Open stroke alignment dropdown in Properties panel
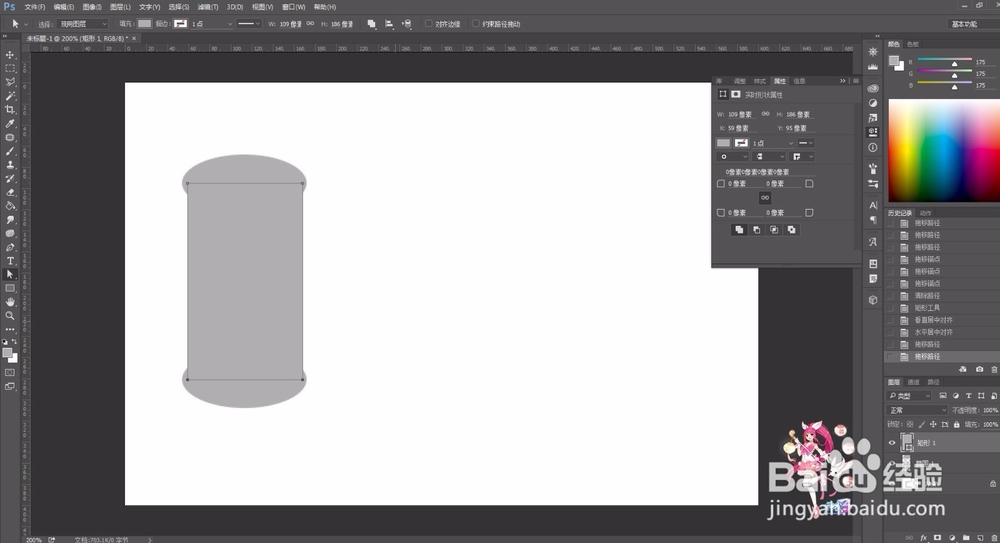This screenshot has width=1000, height=543. [732, 156]
